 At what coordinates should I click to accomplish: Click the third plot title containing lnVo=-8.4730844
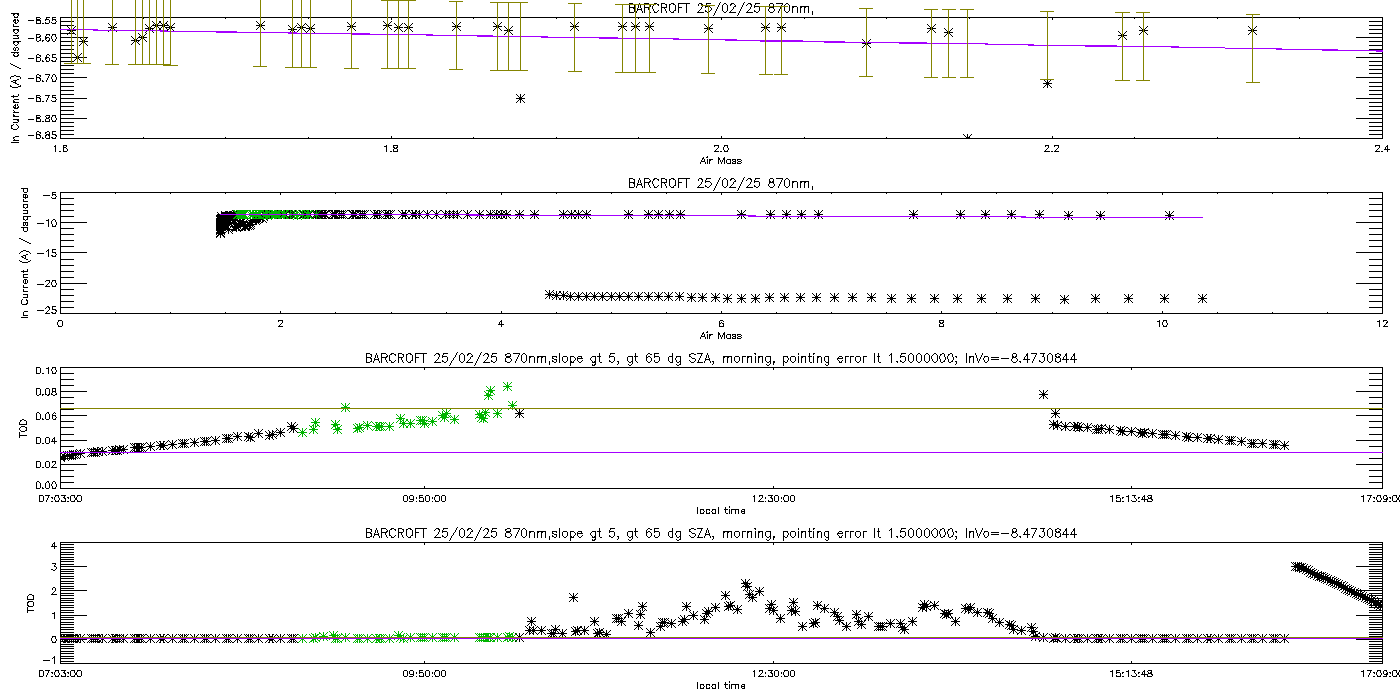pyautogui.click(x=720, y=357)
